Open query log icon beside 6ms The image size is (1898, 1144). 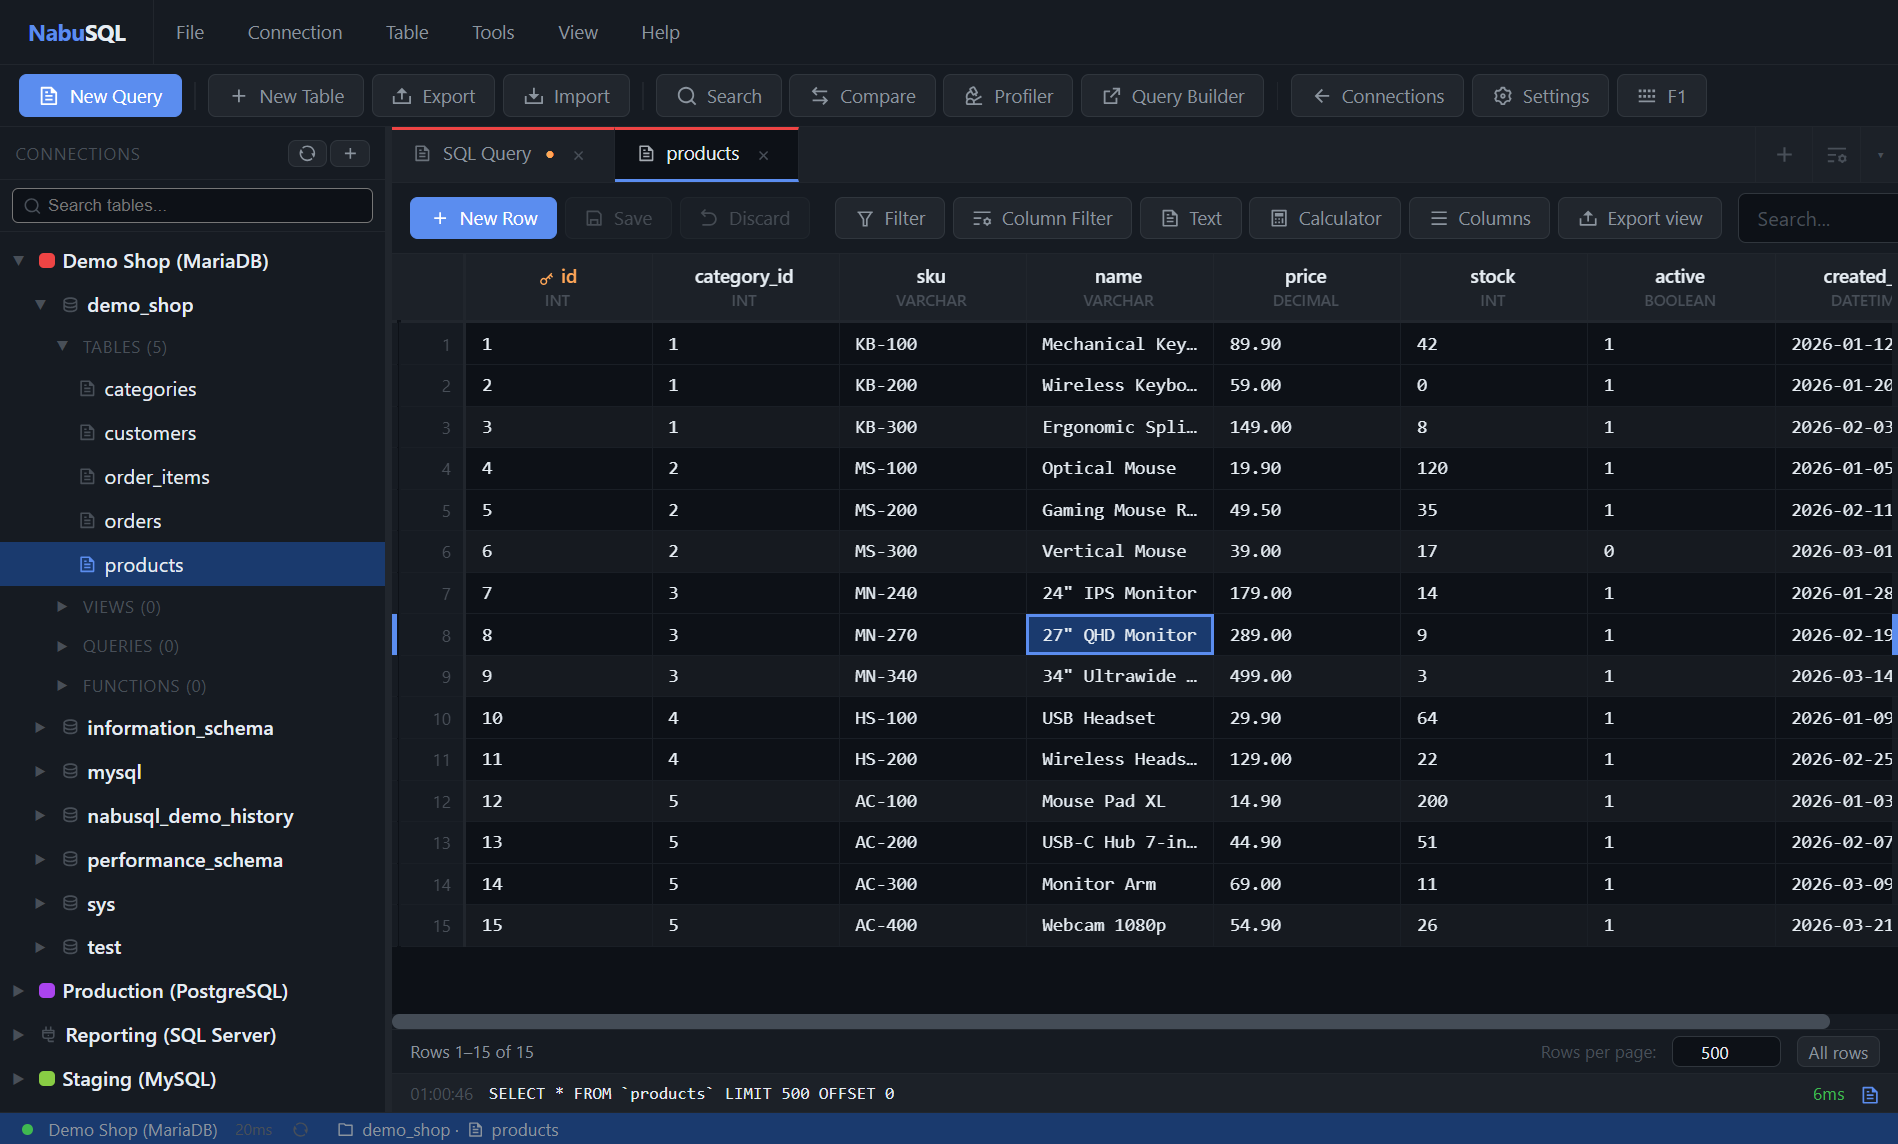(1870, 1095)
